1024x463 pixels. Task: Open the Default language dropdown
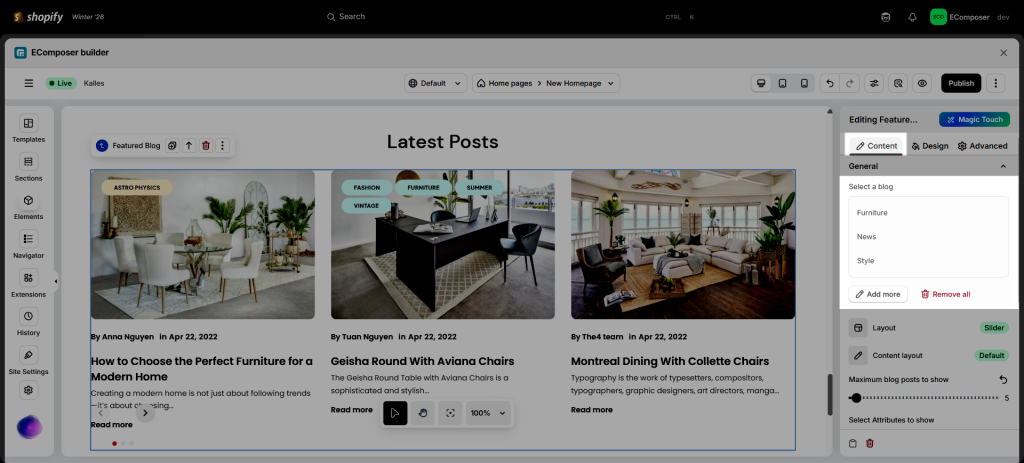436,84
